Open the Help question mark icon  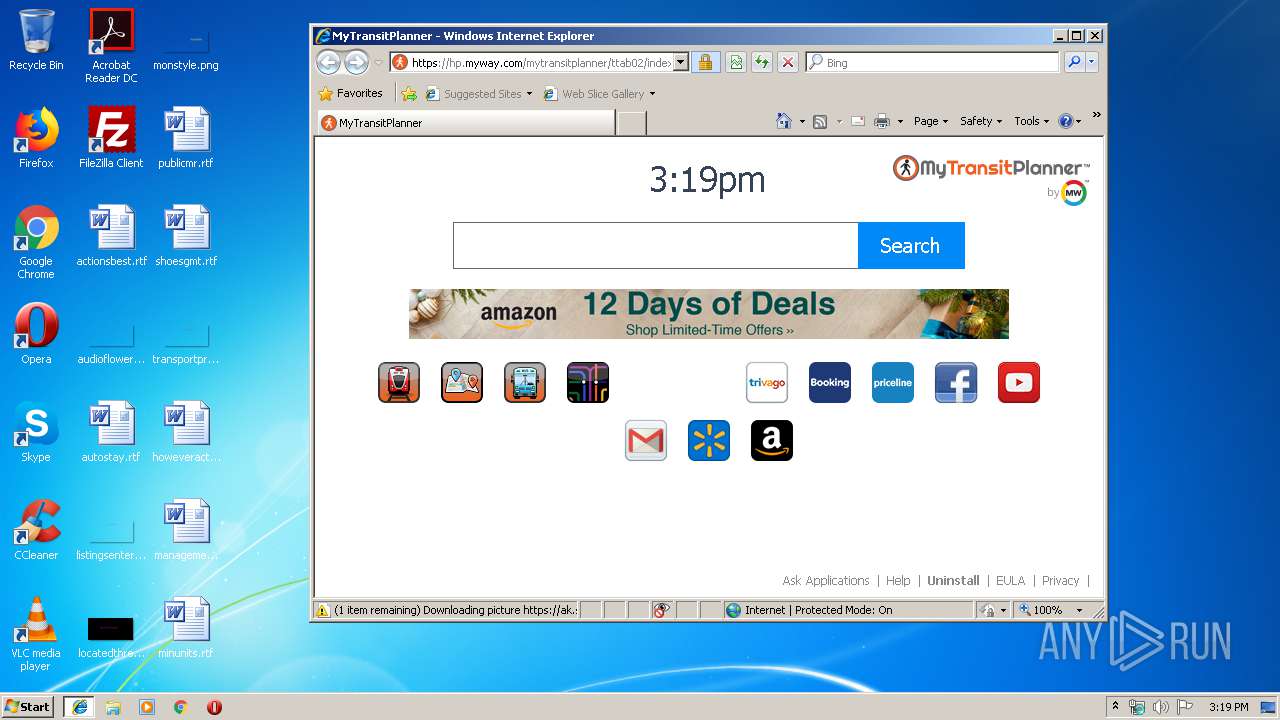tap(1065, 121)
